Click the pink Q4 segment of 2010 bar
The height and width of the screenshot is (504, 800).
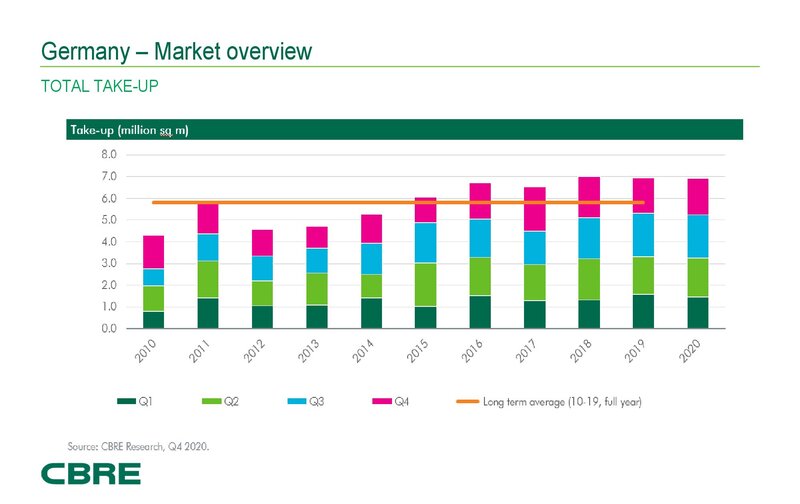153,252
